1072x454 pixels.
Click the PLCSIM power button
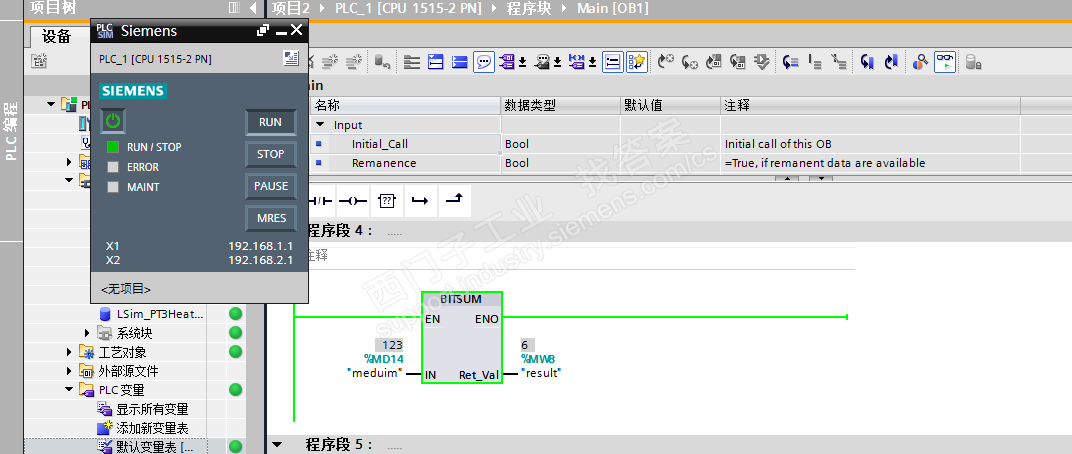click(113, 122)
